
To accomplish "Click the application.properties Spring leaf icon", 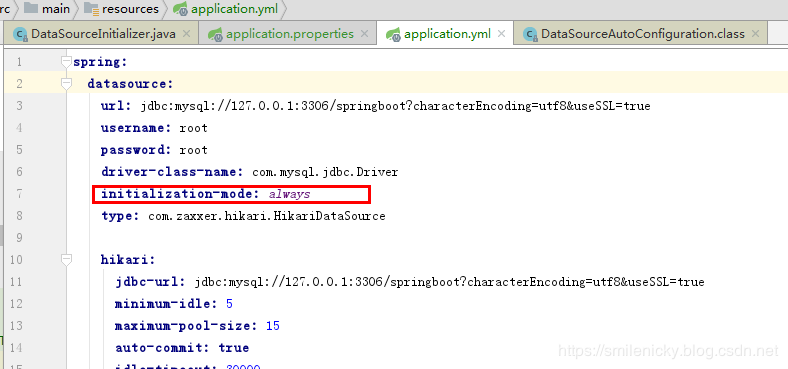I will coord(216,34).
